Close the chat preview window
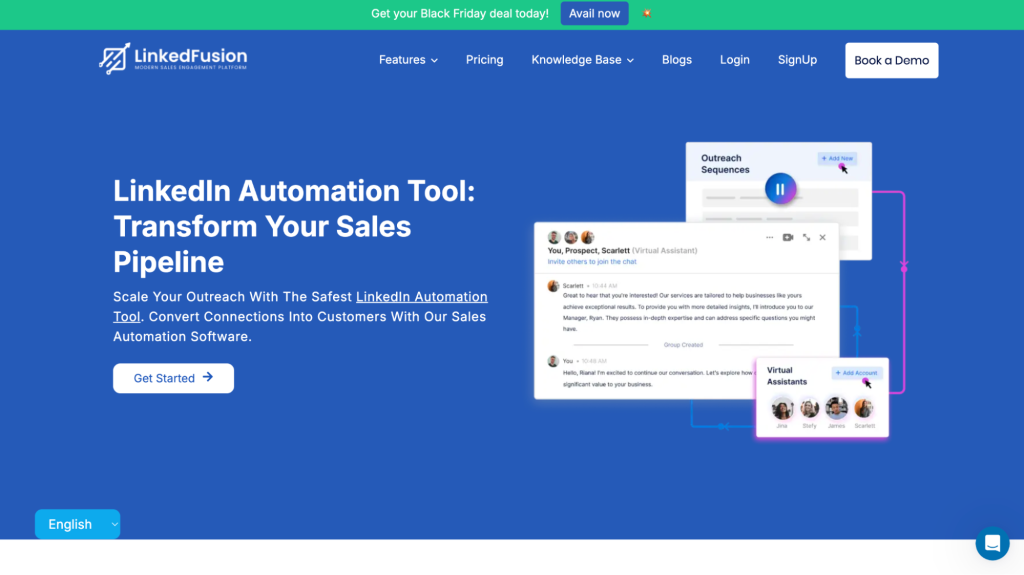Image resolution: width=1024 pixels, height=575 pixels. (823, 237)
